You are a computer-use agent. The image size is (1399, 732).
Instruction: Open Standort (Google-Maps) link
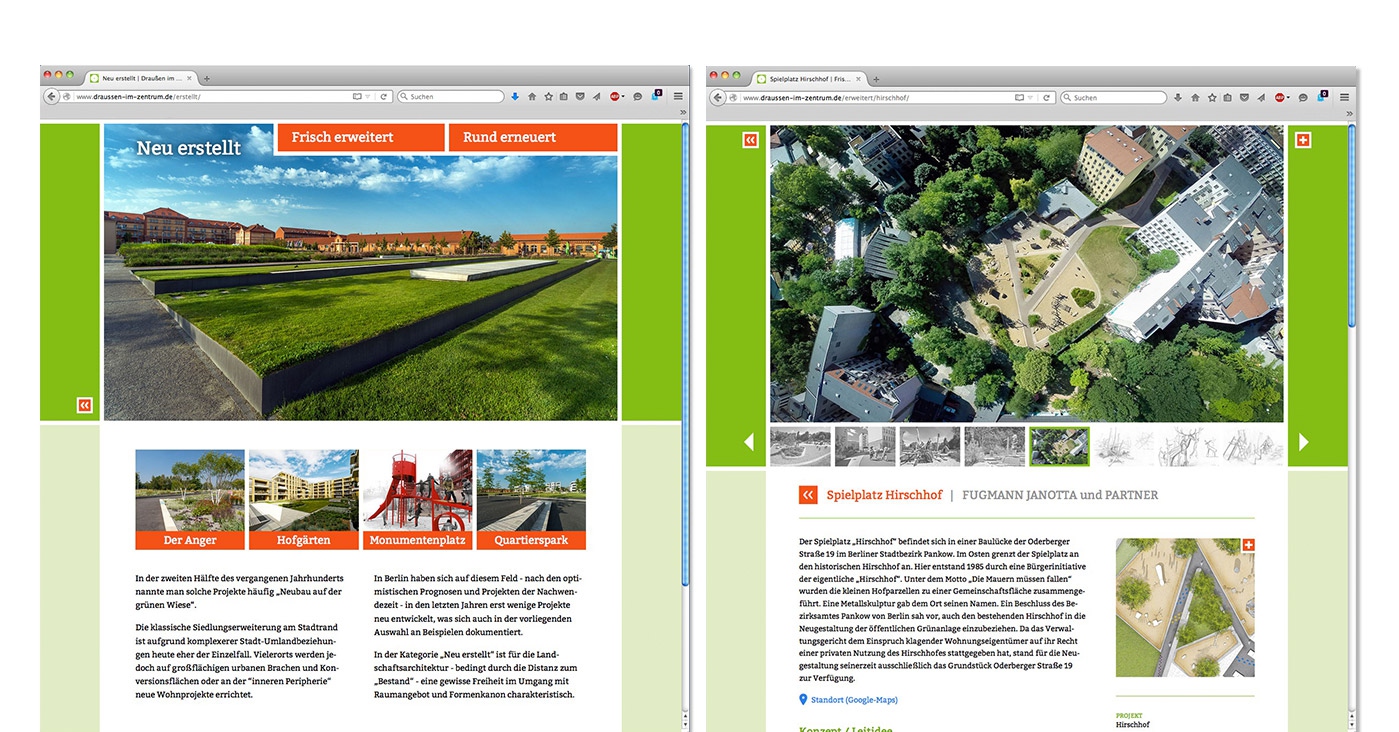[x=854, y=700]
